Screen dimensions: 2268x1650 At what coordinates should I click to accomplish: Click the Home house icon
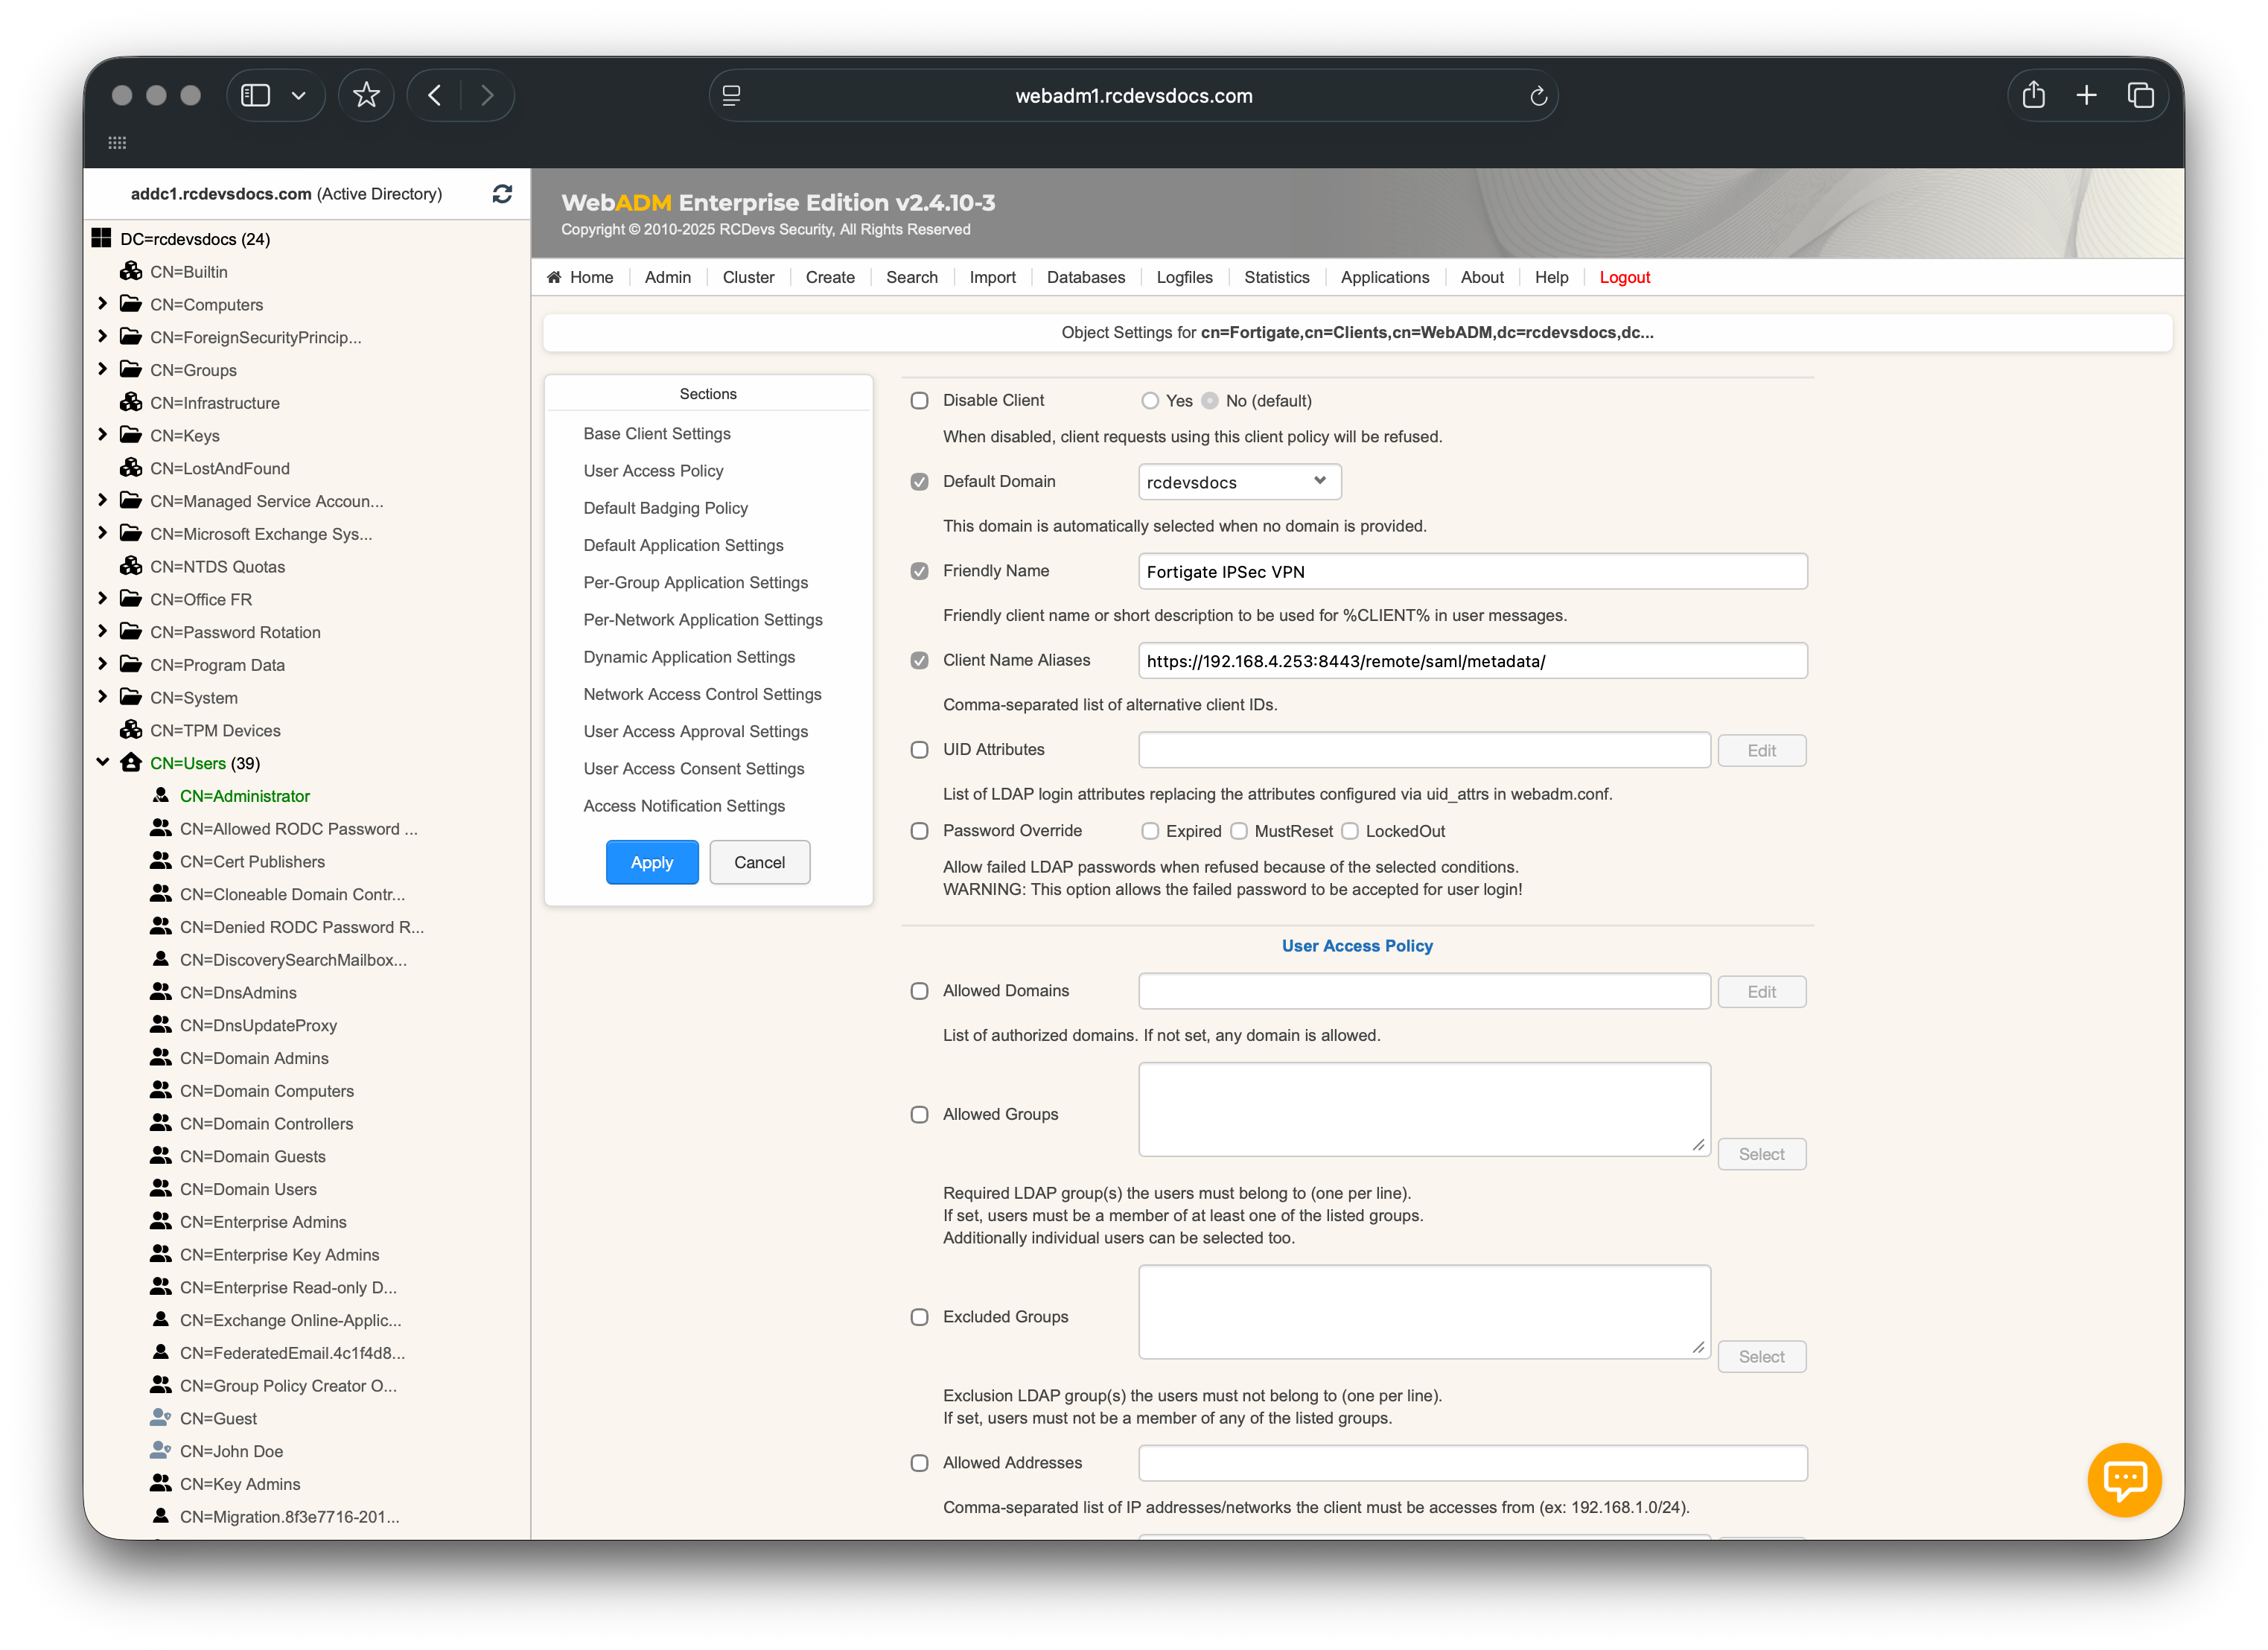[554, 277]
